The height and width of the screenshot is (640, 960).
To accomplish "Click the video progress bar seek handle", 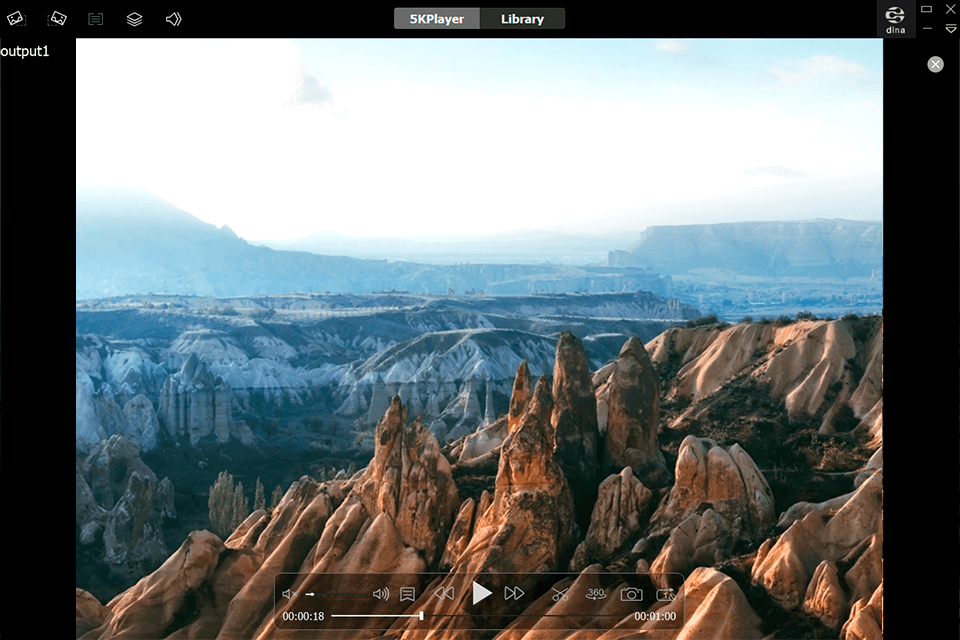I will (x=422, y=616).
